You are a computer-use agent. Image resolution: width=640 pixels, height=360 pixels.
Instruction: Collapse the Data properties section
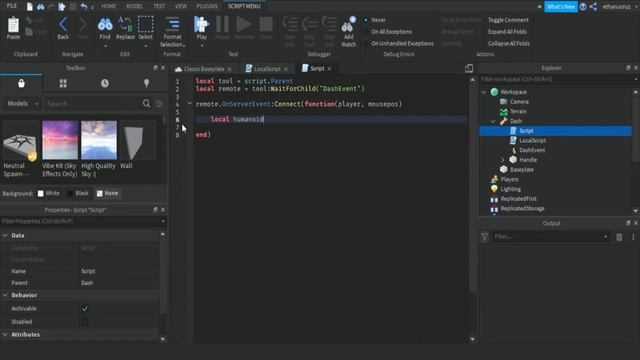[5, 236]
